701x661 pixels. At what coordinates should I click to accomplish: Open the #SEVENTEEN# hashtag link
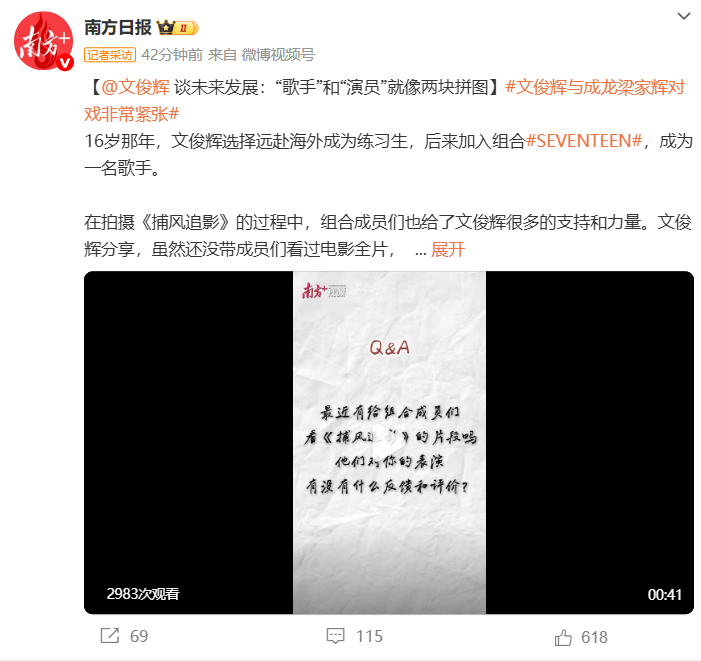coord(584,141)
